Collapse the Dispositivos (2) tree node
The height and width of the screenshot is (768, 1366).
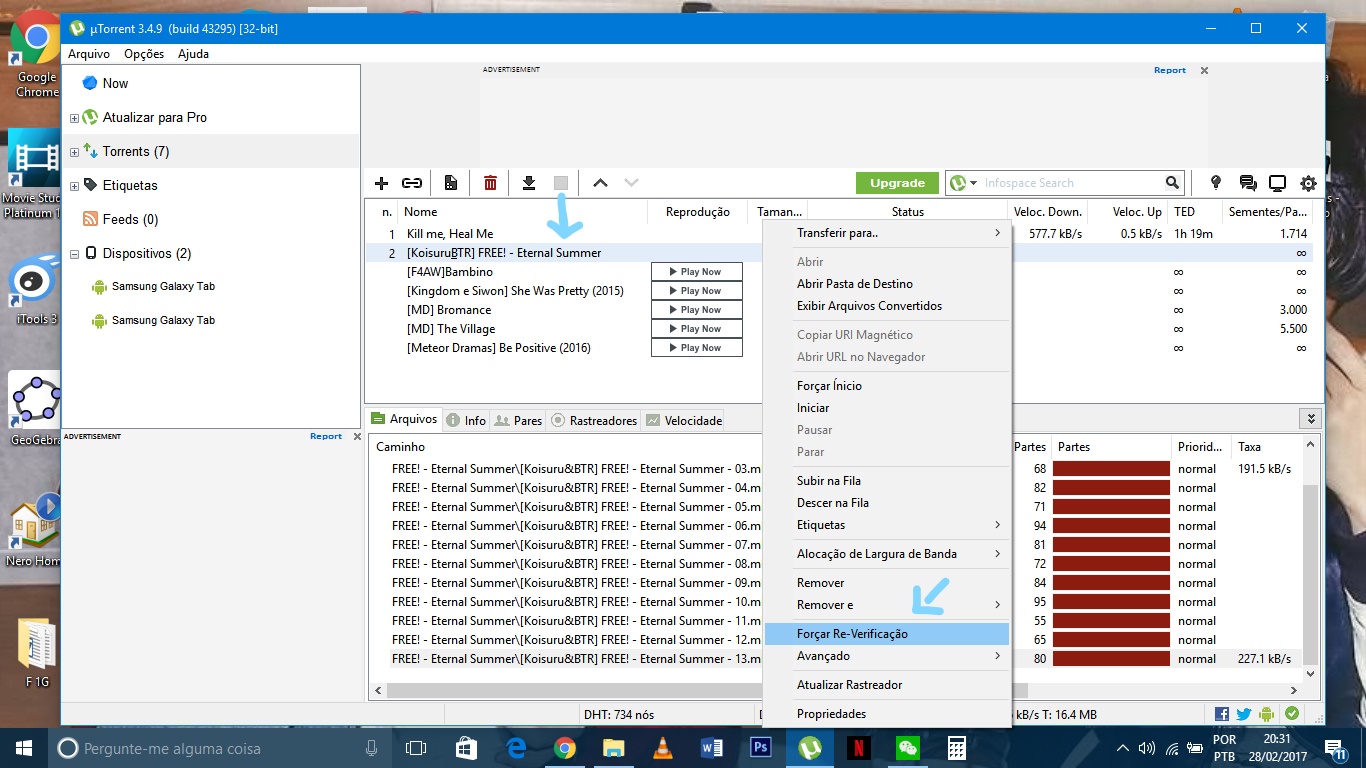(74, 254)
